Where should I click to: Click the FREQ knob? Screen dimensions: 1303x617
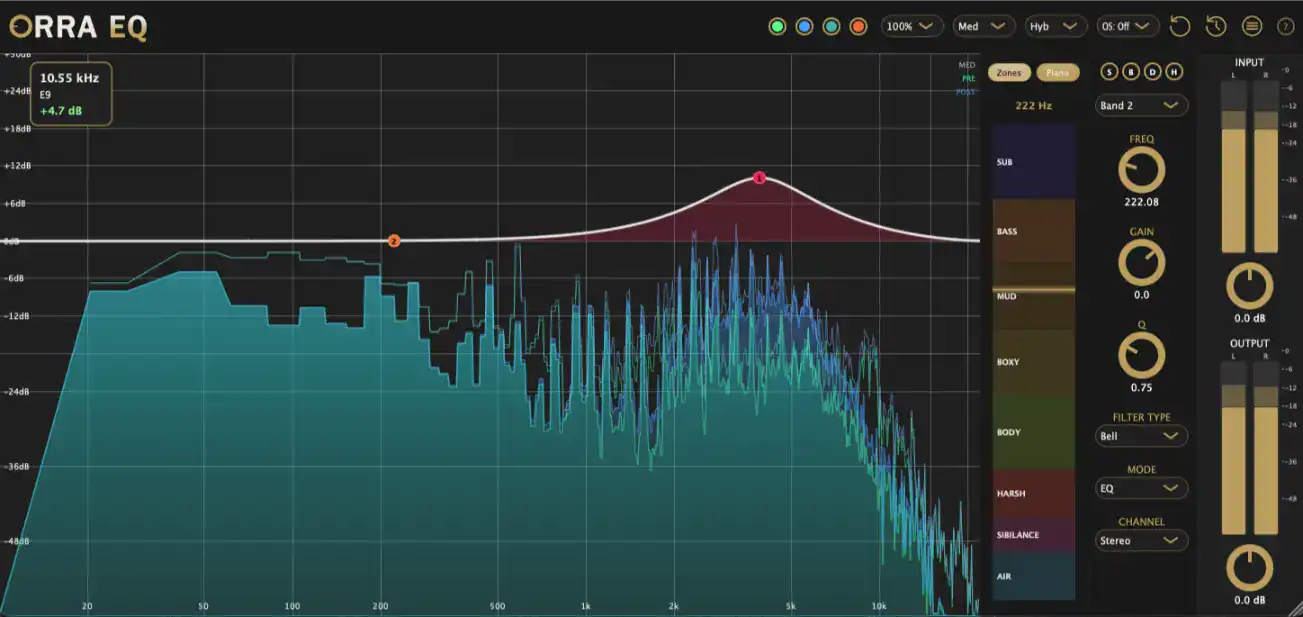click(1142, 169)
